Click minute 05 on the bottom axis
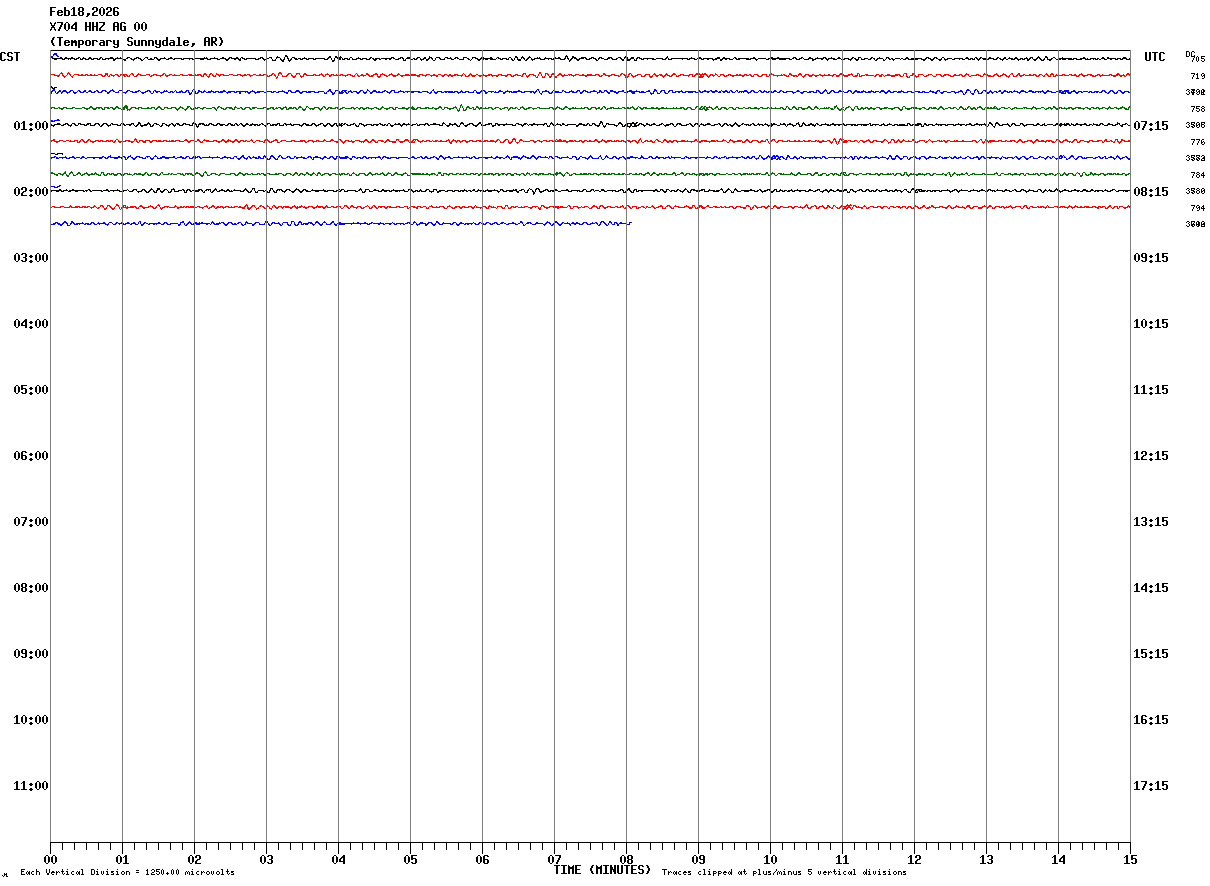The width and height of the screenshot is (1210, 886). coord(410,859)
